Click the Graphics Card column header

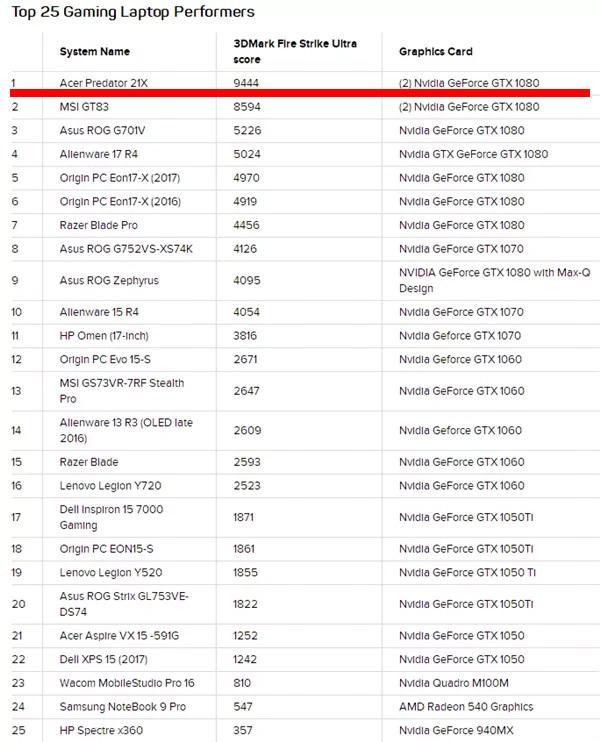435,51
